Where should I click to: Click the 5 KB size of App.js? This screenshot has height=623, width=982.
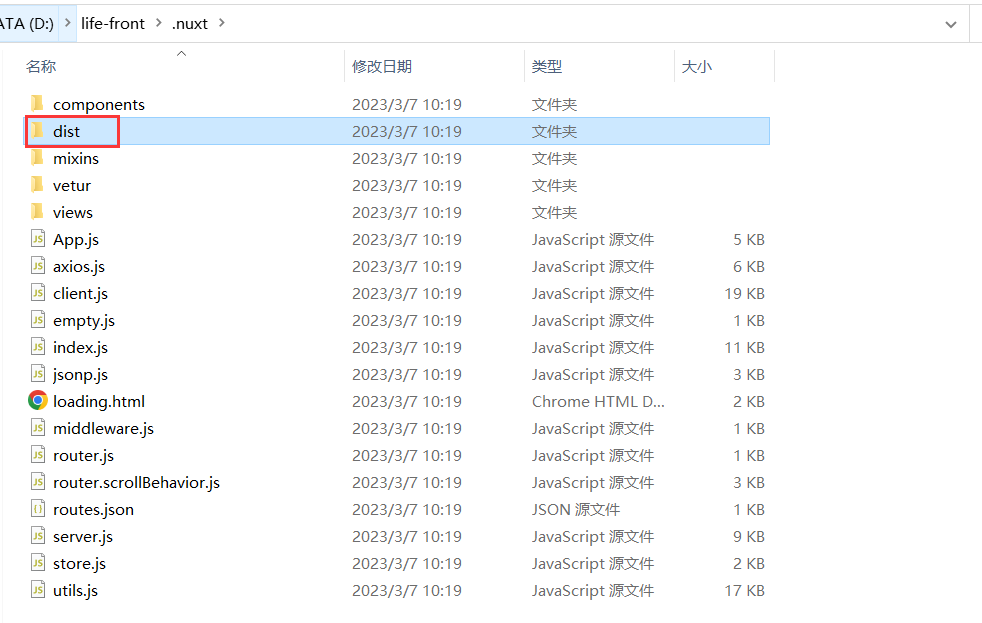point(748,240)
